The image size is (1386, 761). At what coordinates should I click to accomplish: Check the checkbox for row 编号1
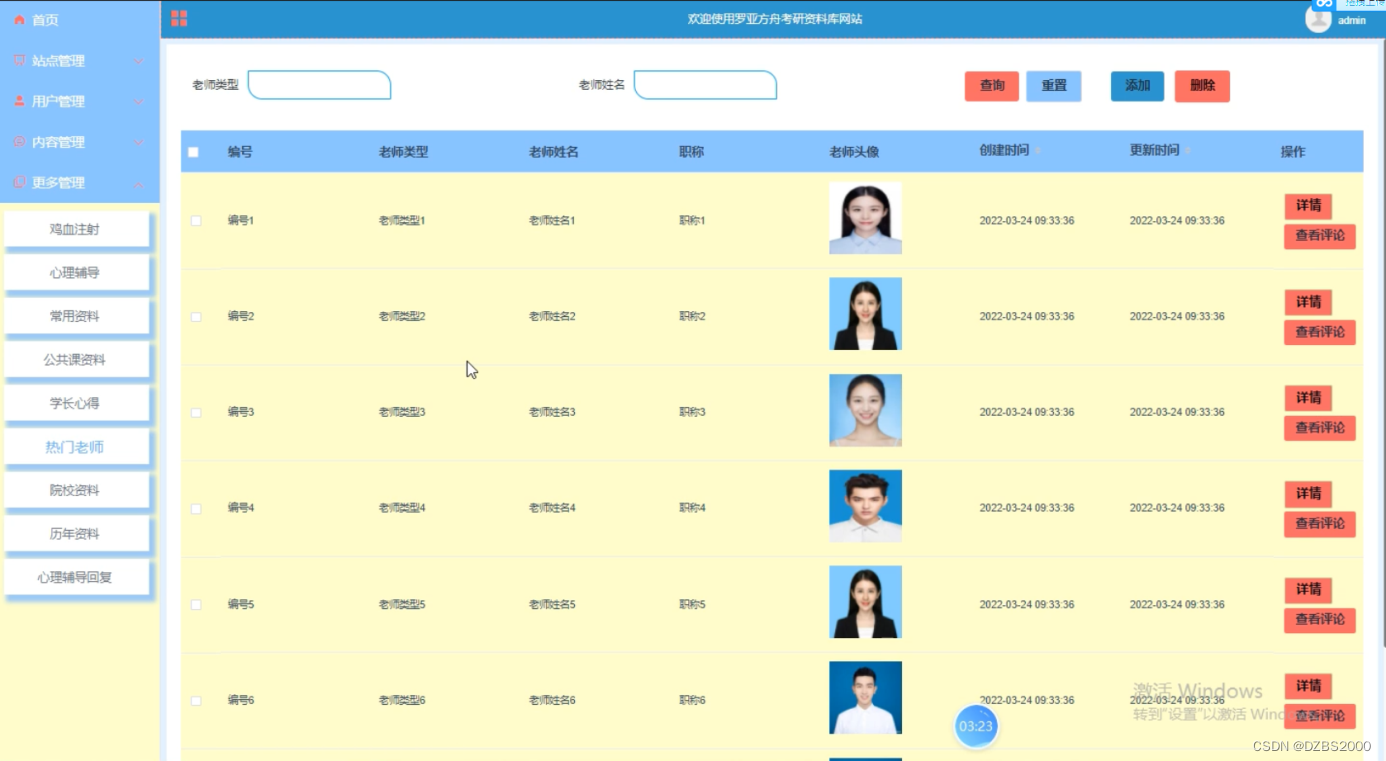(196, 220)
